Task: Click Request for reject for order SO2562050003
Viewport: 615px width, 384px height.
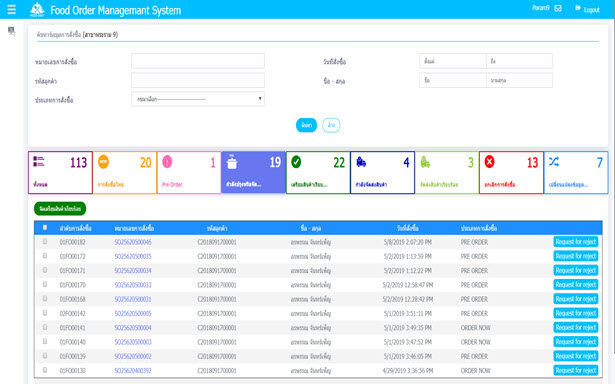Action: point(575,342)
